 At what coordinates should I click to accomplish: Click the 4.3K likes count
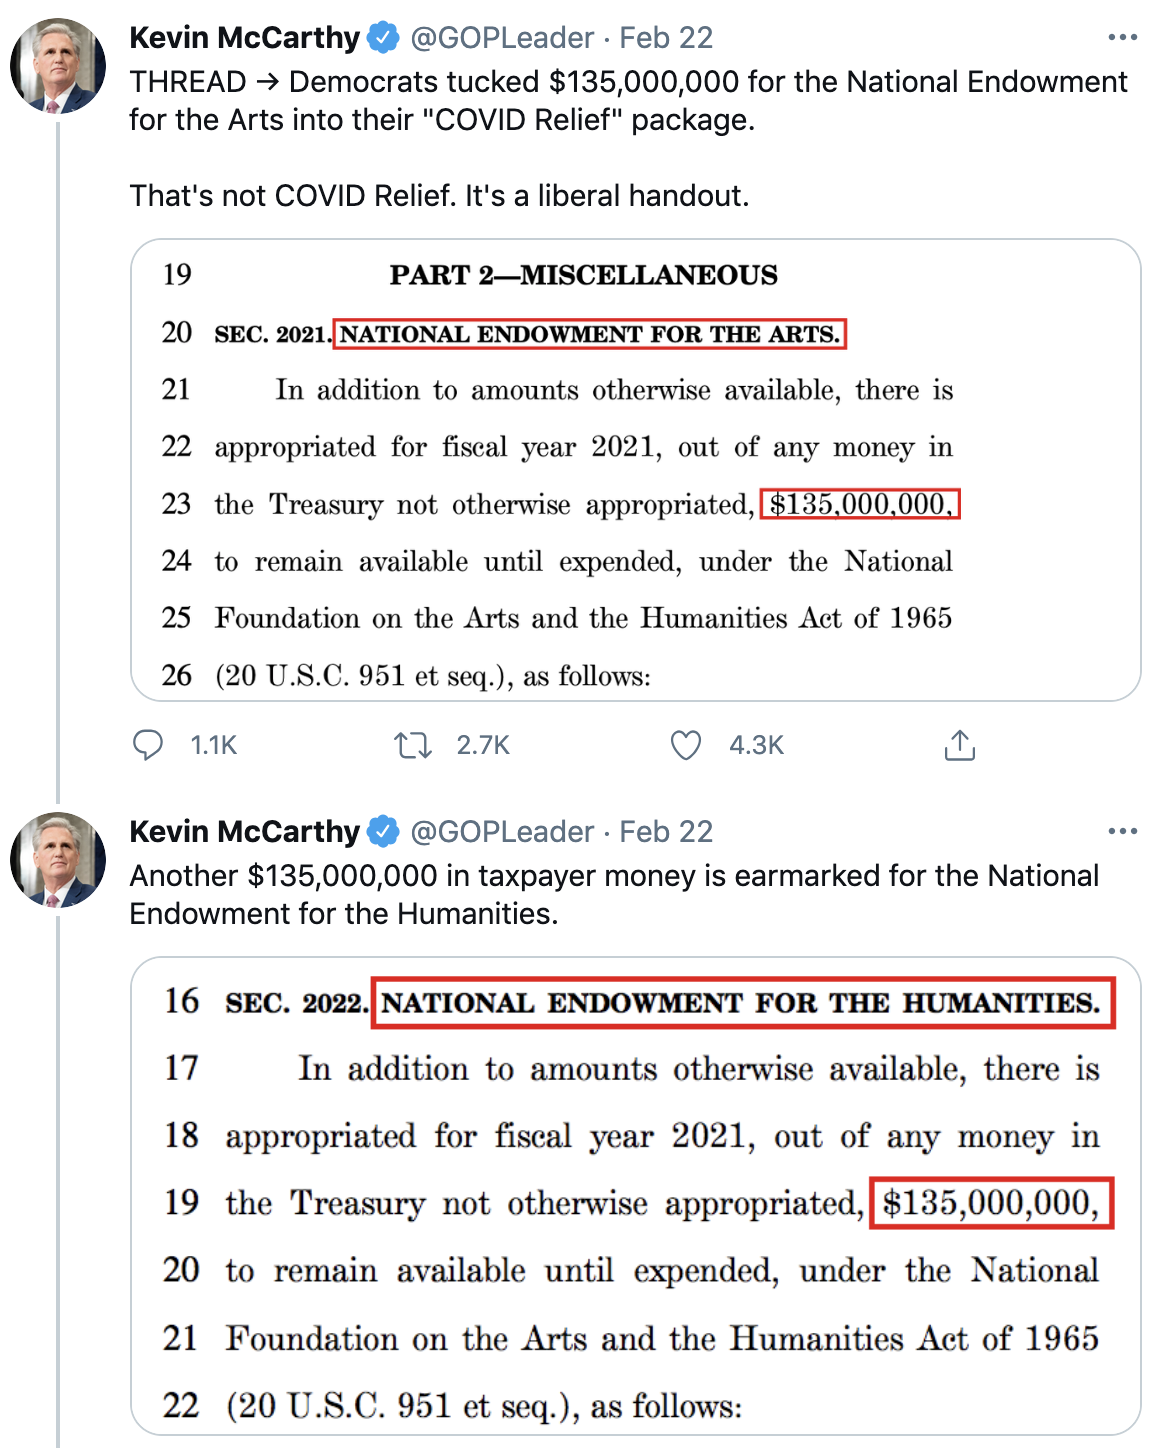point(756,745)
